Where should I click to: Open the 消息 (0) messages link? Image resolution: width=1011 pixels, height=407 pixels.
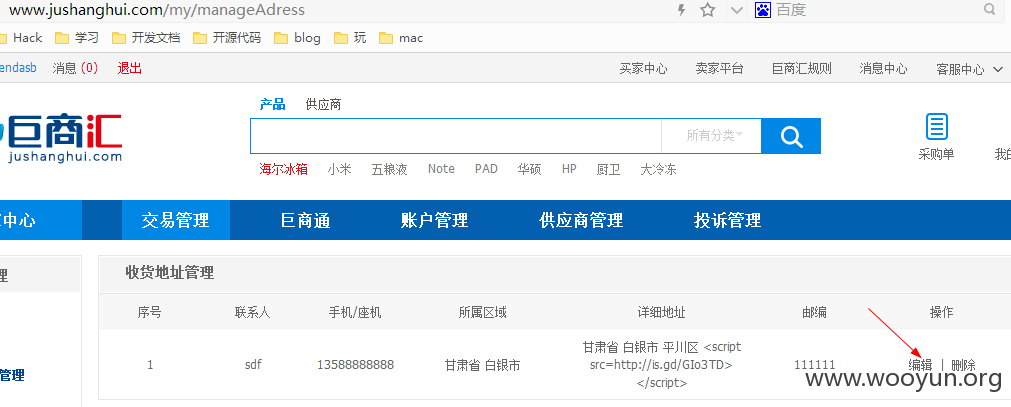75,68
